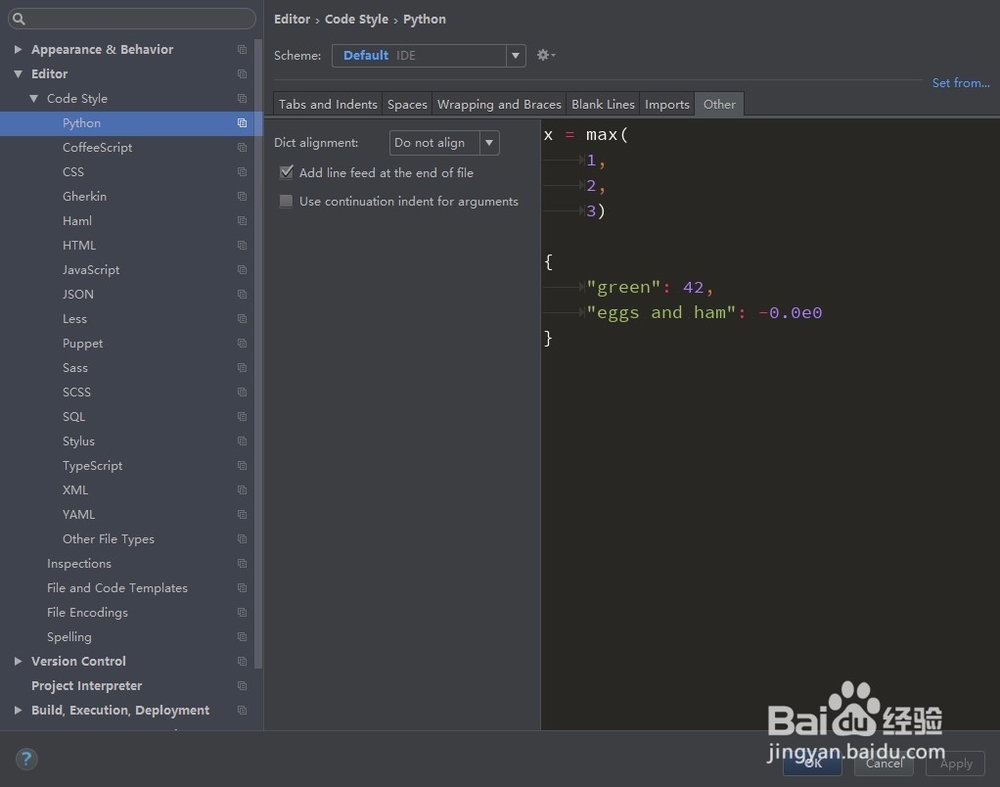Click the copy icon next to Python

tap(242, 122)
